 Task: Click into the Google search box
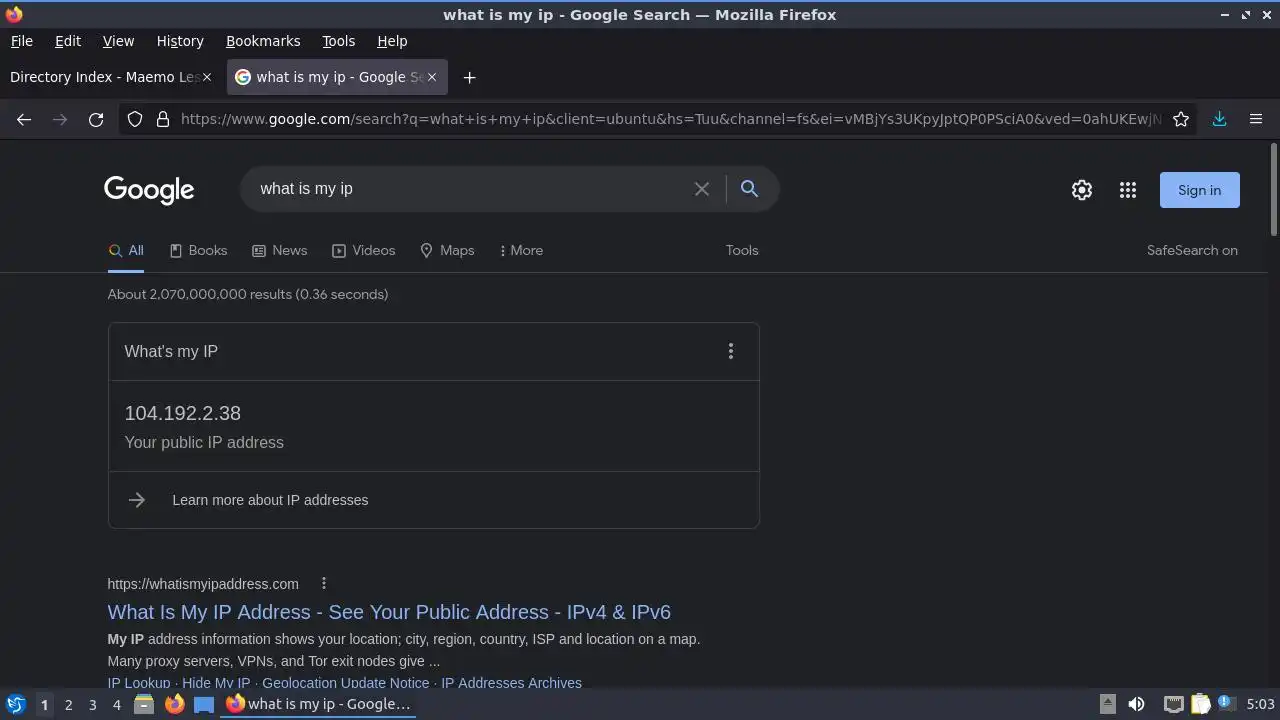[470, 189]
